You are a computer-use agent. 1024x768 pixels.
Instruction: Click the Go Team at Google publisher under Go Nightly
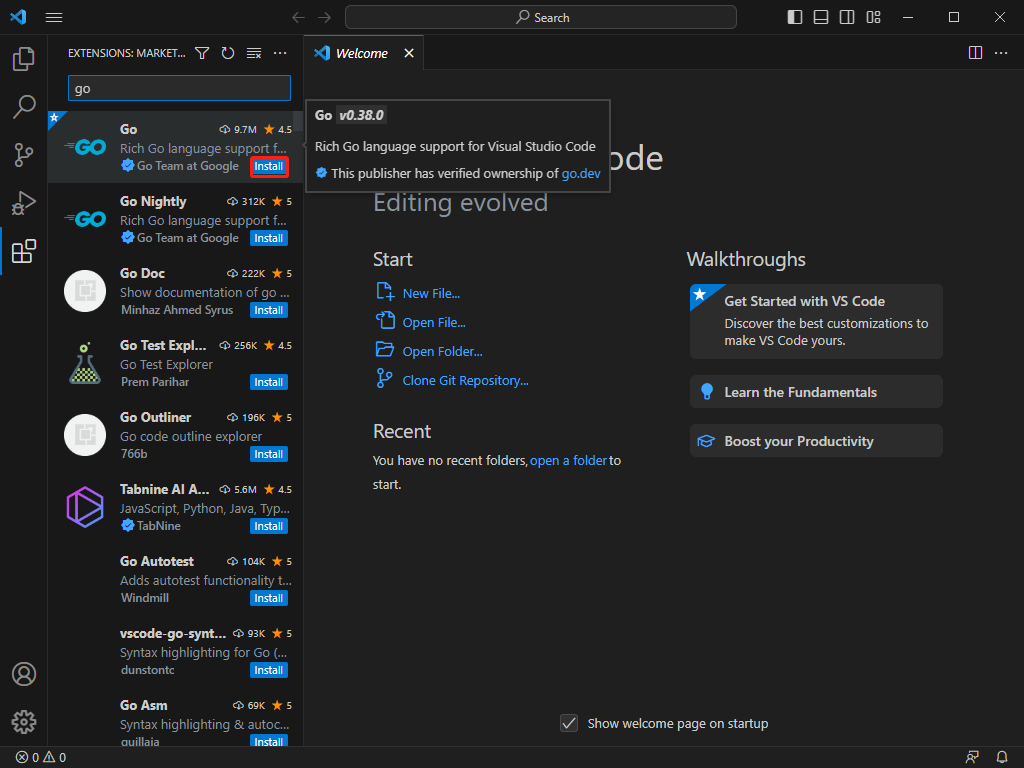[x=187, y=238]
